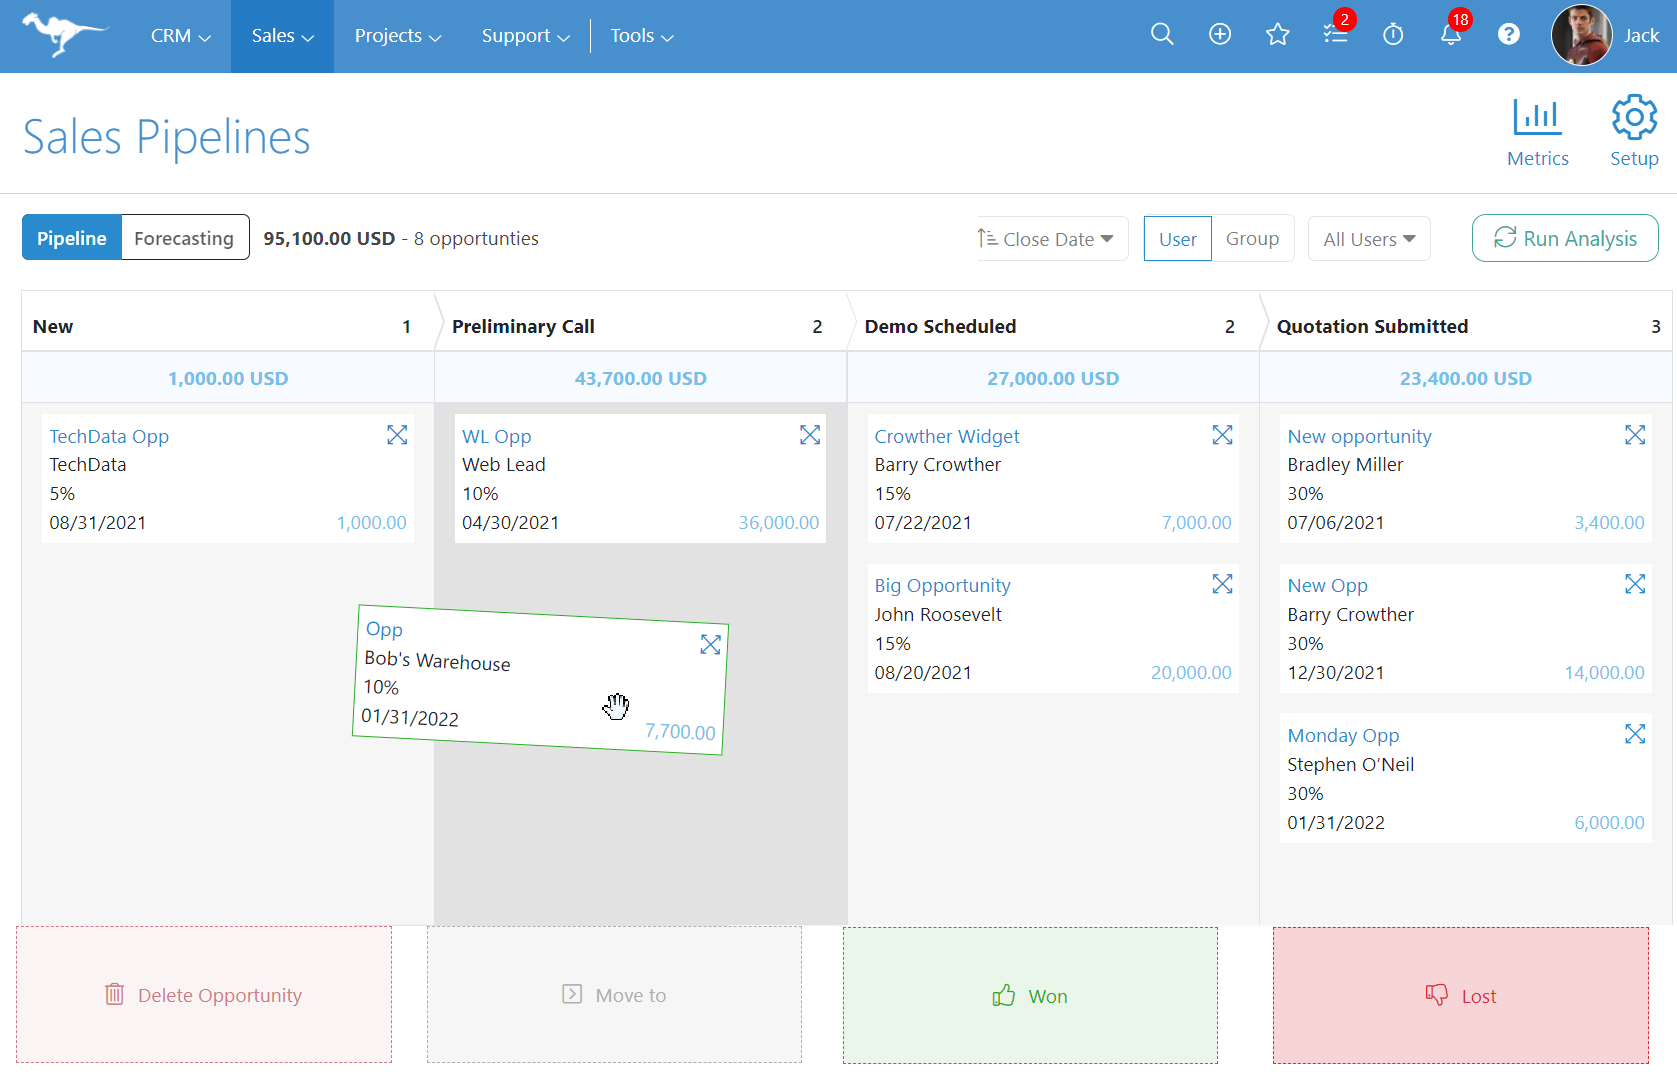This screenshot has height=1077, width=1677.
Task: Open the Crowther Widget opportunity
Action: coord(946,436)
